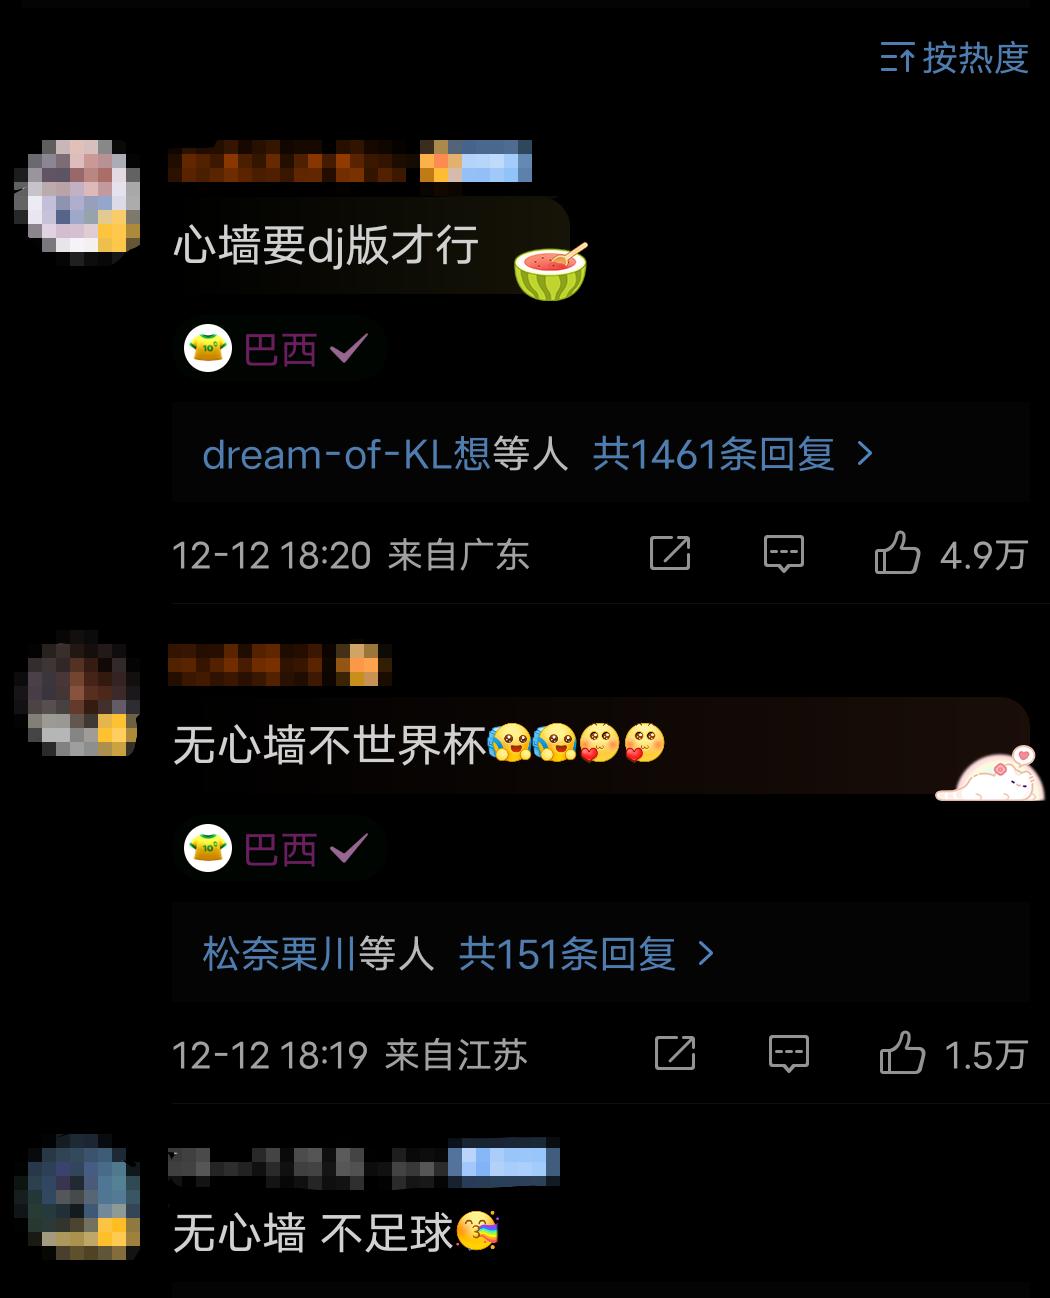Tap reply bubble icon on 18:20 comment

pyautogui.click(x=784, y=553)
